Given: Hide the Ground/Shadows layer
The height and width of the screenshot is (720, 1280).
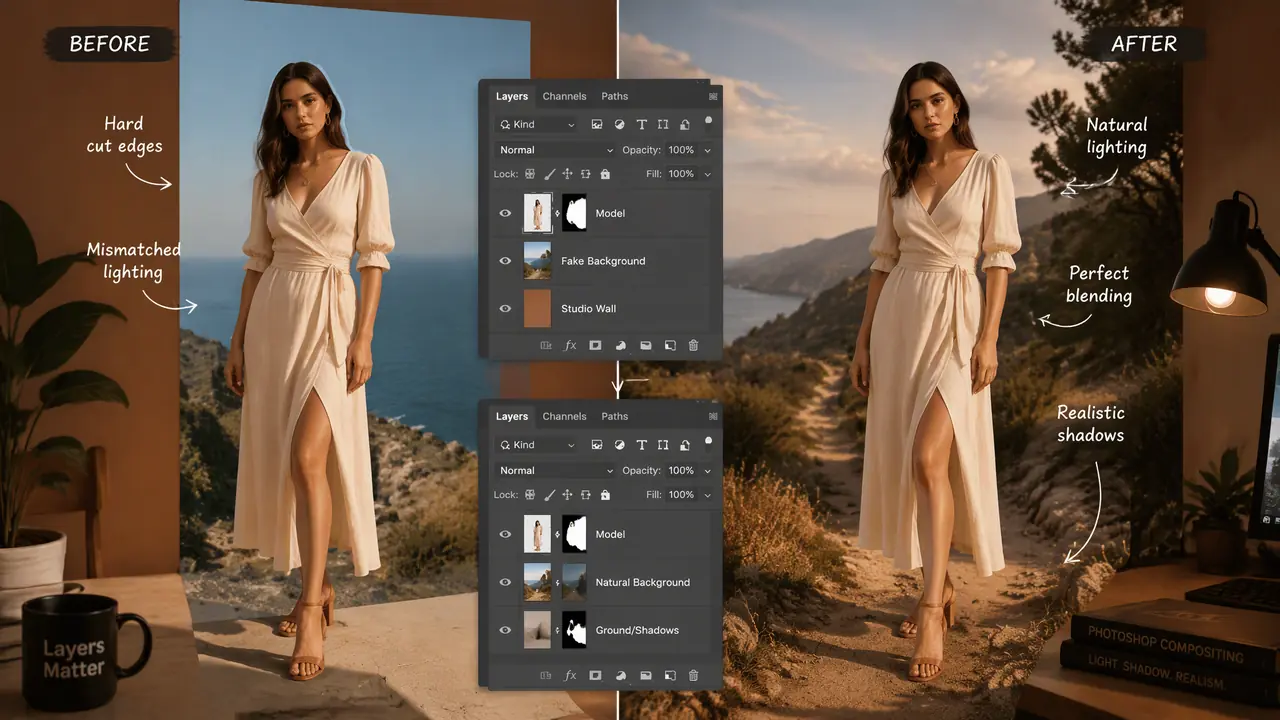Looking at the screenshot, I should click(x=505, y=630).
